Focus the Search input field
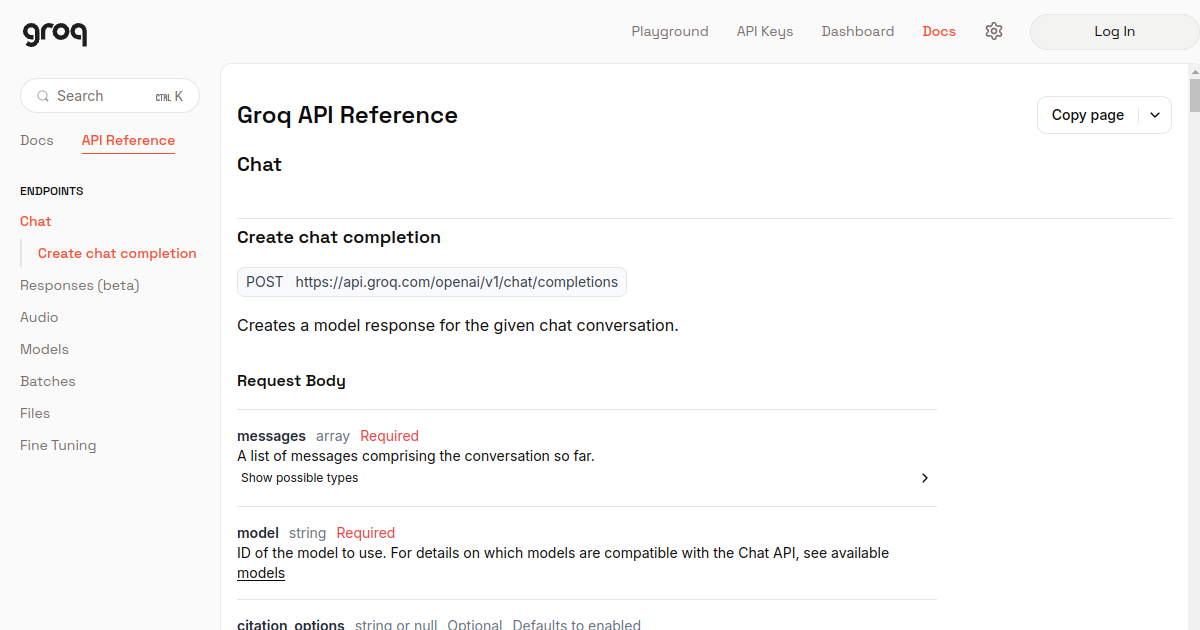Screen dimensions: 1200x630 pos(110,96)
